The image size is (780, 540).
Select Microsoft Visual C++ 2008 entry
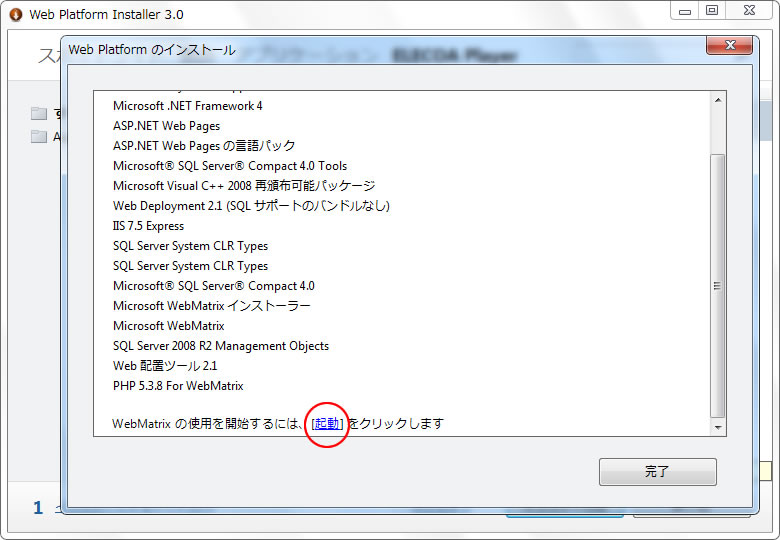(x=243, y=186)
